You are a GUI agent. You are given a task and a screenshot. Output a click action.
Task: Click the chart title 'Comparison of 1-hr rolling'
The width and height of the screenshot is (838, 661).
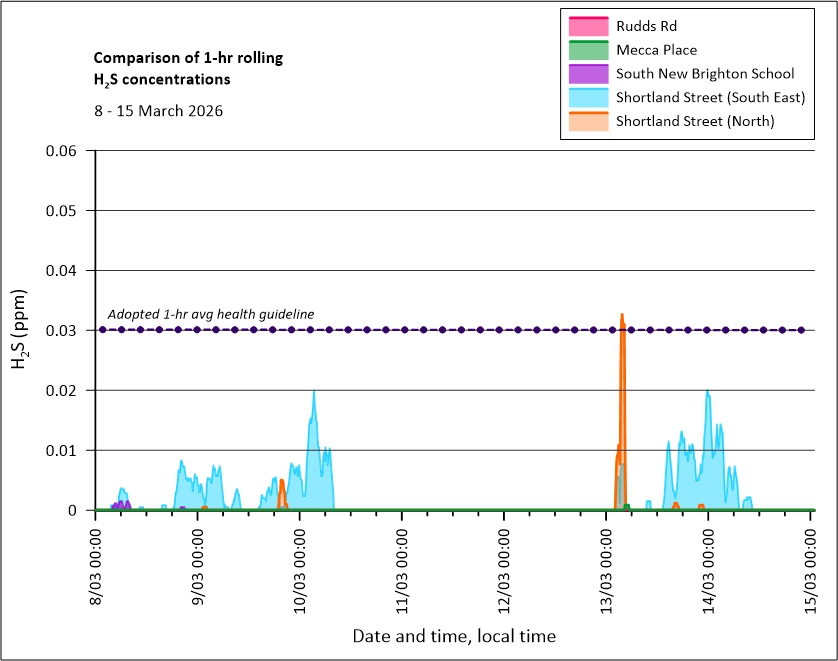188,58
